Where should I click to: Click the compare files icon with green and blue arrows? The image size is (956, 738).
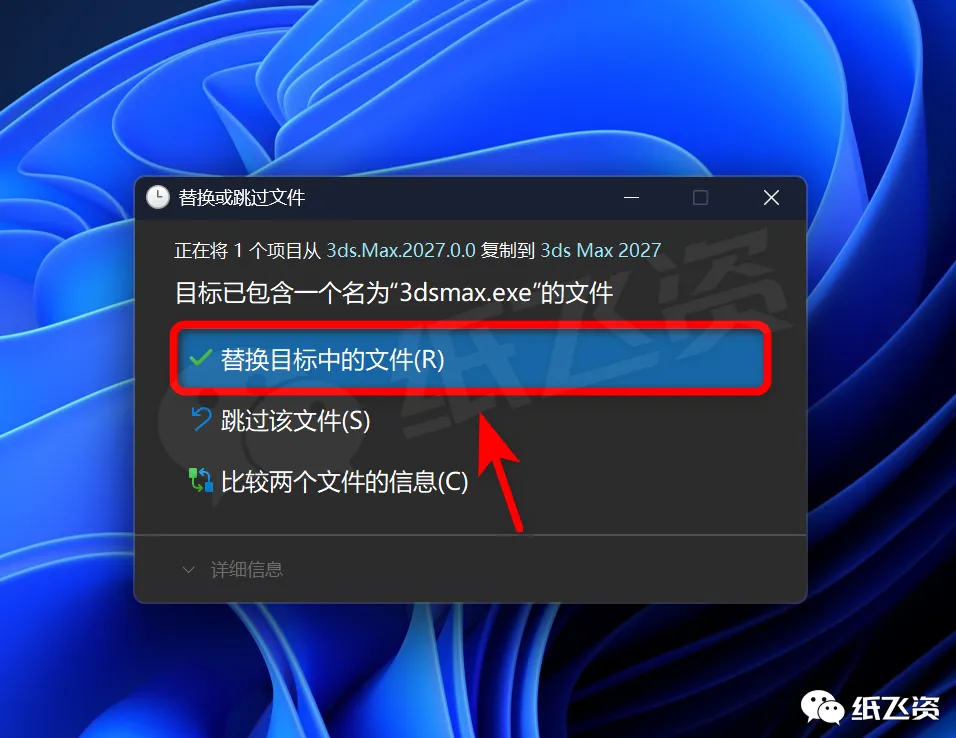(201, 480)
